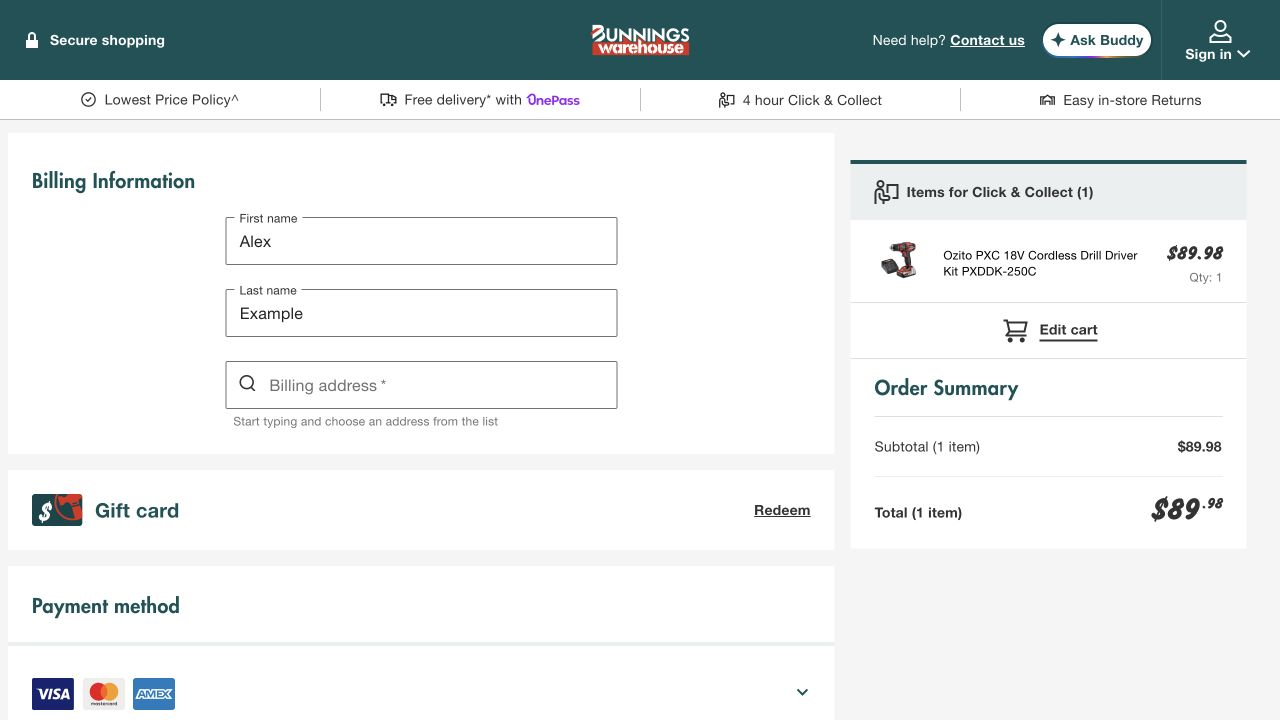Click the Order Summary heading

[x=946, y=388]
